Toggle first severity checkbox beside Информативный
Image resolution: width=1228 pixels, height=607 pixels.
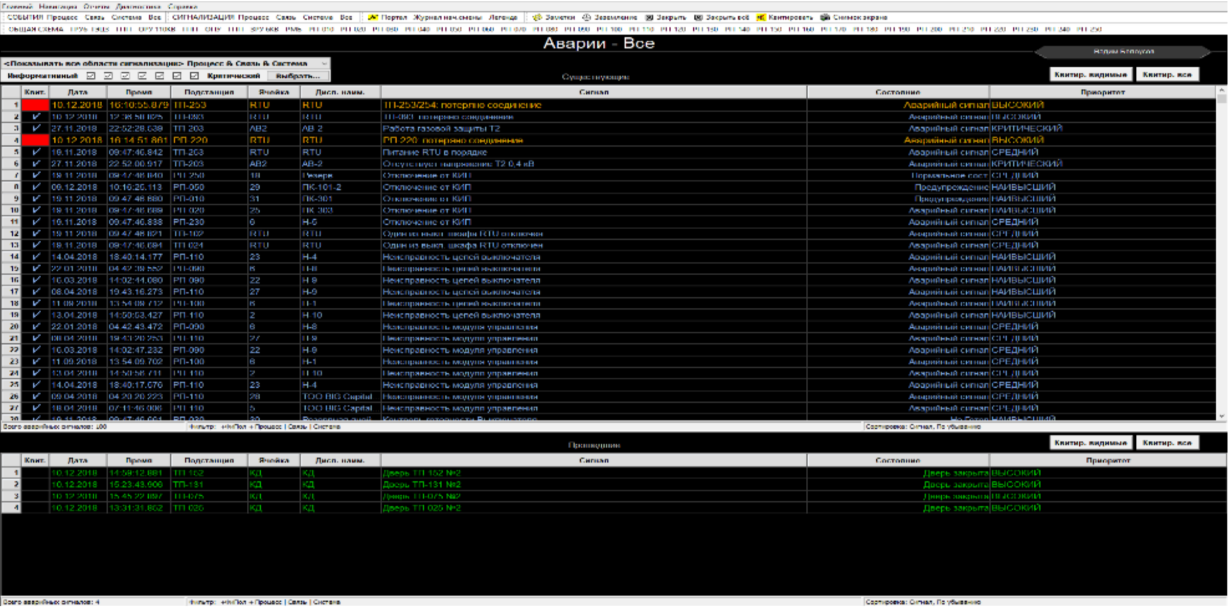click(x=91, y=76)
